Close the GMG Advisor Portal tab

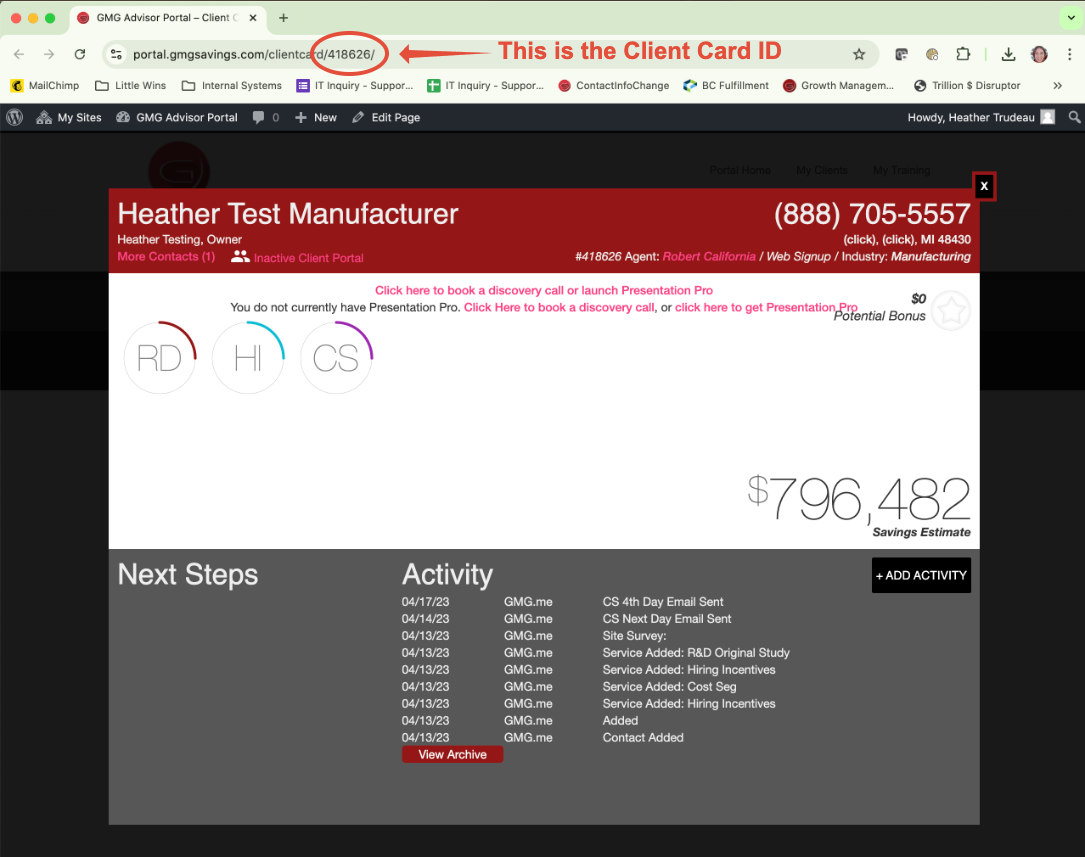pos(253,18)
